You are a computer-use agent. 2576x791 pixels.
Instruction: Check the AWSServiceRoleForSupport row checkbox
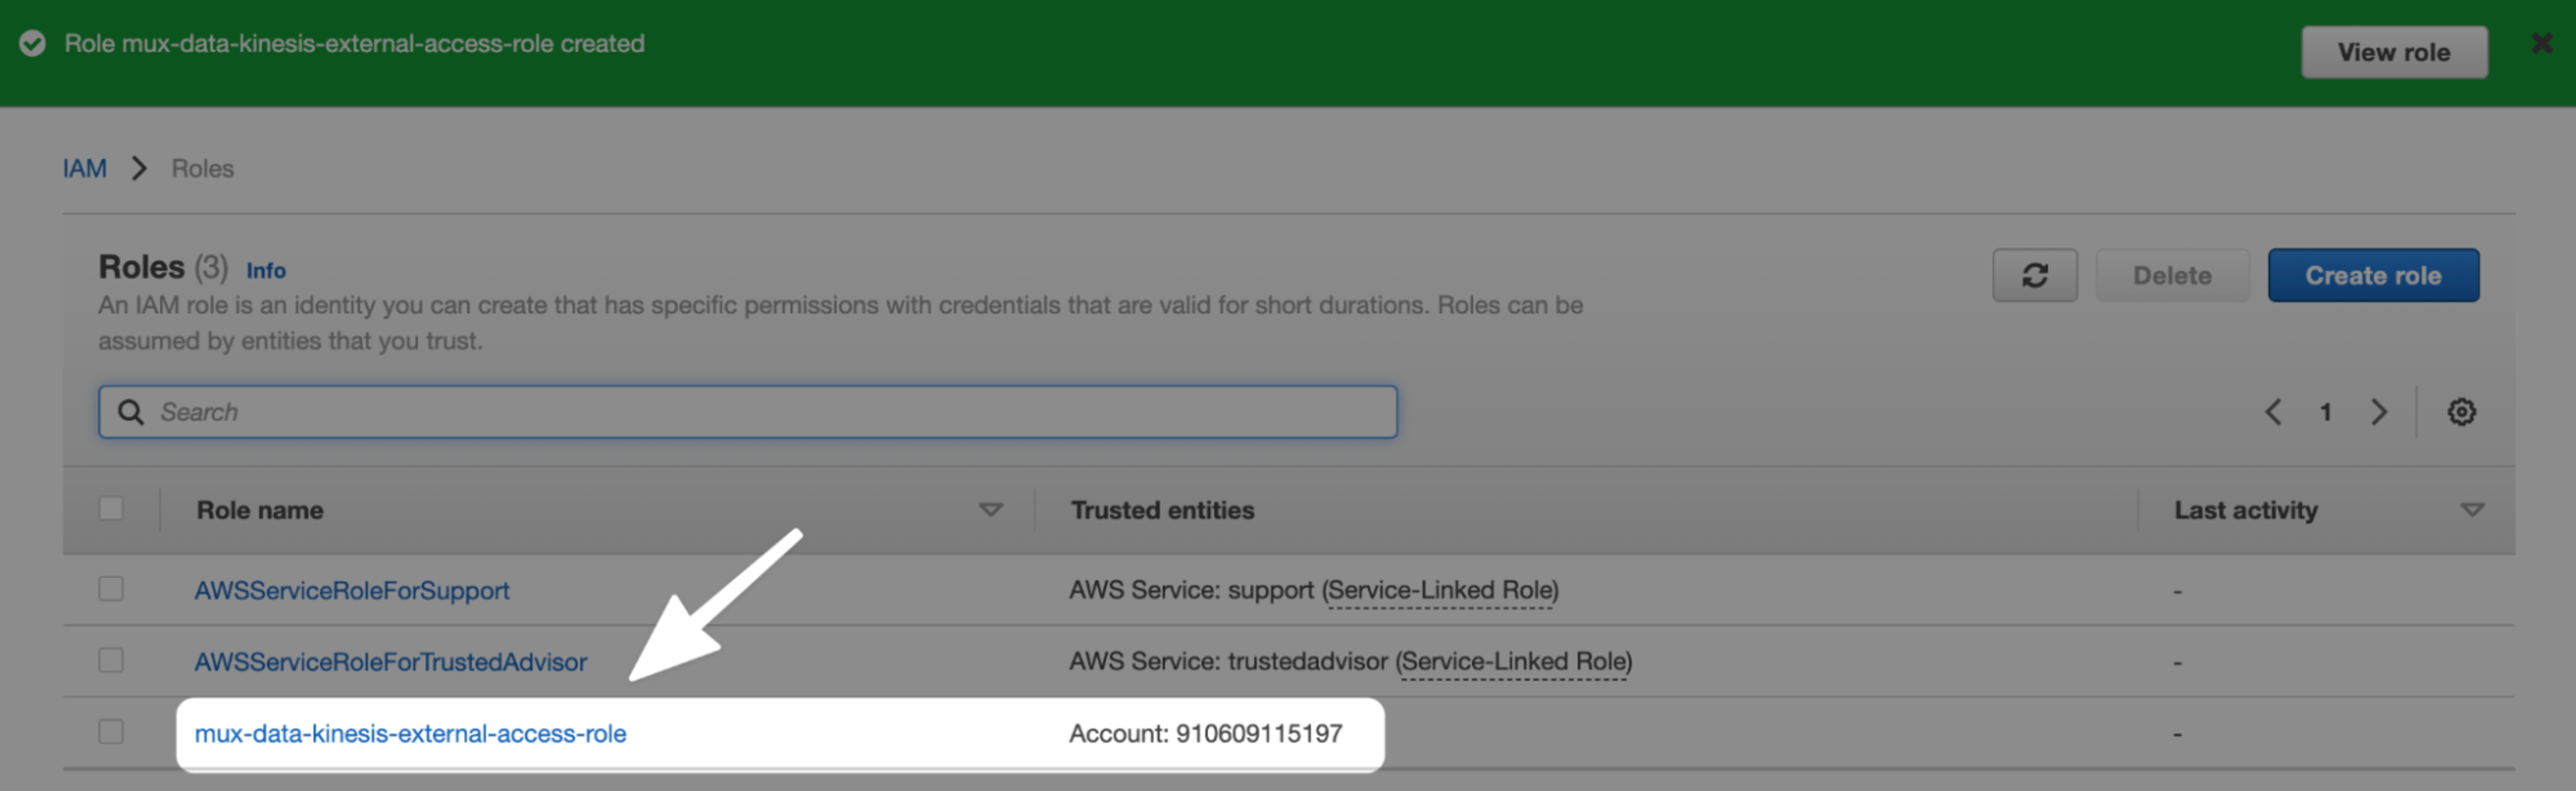(x=111, y=589)
